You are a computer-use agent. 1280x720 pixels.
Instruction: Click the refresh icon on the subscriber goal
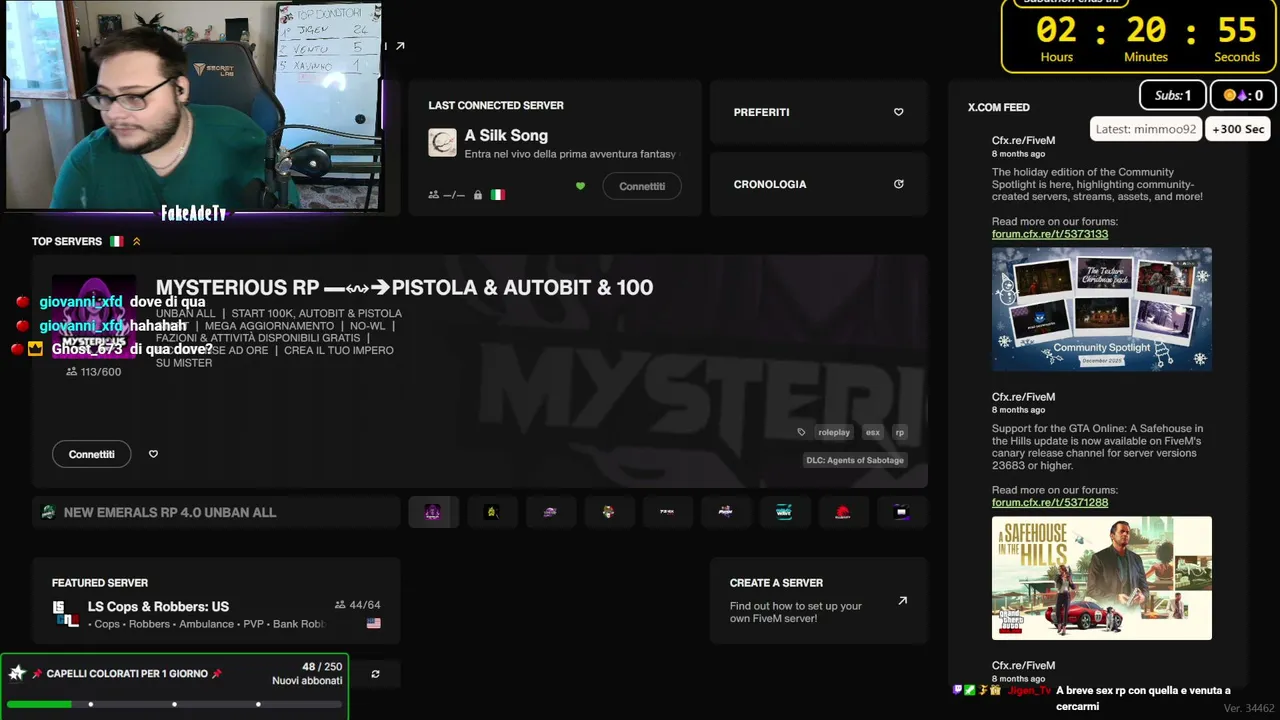tap(375, 674)
